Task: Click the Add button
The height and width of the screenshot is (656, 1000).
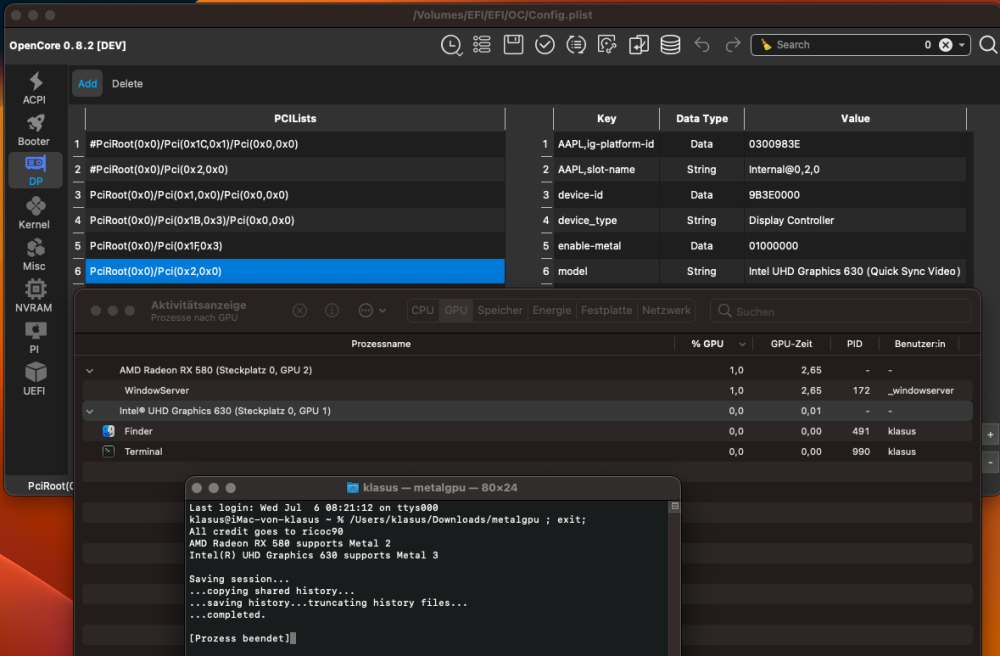Action: point(87,84)
